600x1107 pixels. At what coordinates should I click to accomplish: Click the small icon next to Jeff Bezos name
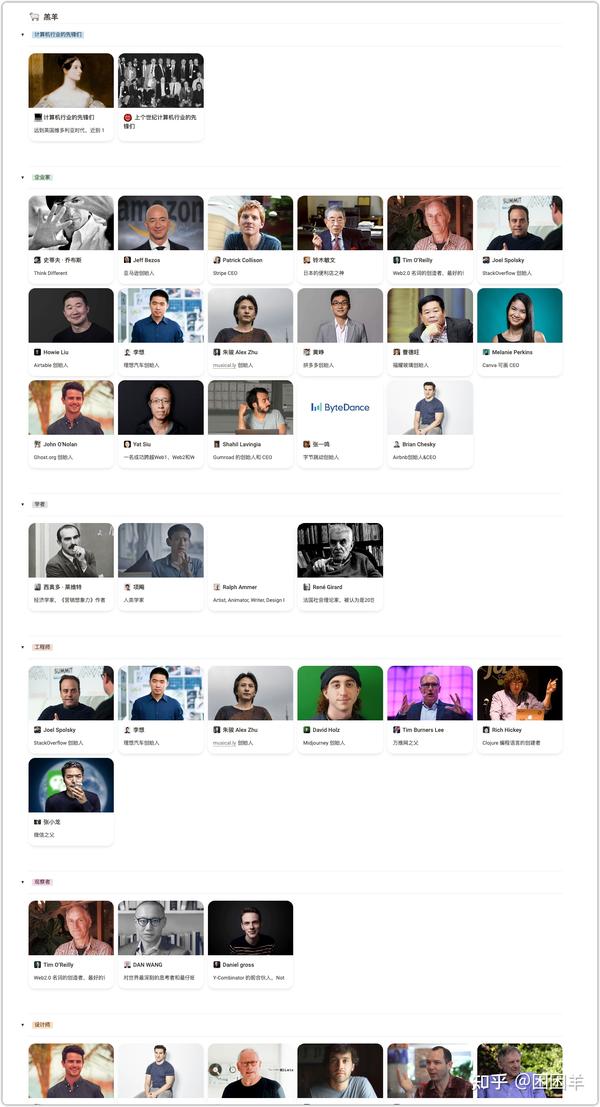[x=127, y=261]
